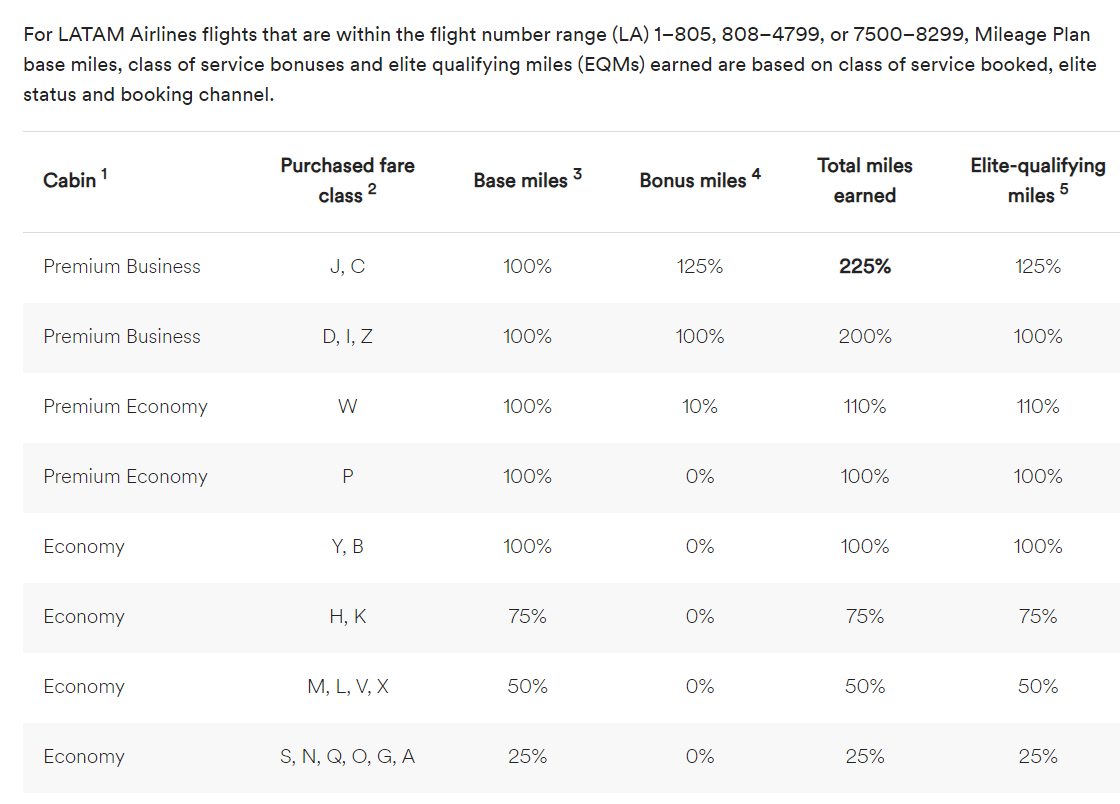Image resolution: width=1120 pixels, height=804 pixels.
Task: Click footnote 1 next to Cabin header
Action: click(x=104, y=174)
